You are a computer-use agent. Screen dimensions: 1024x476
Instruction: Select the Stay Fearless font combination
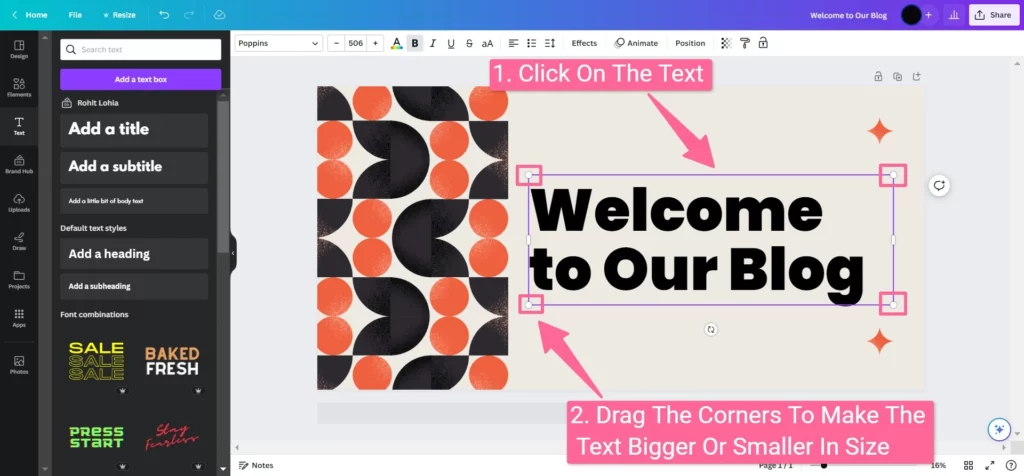click(172, 437)
